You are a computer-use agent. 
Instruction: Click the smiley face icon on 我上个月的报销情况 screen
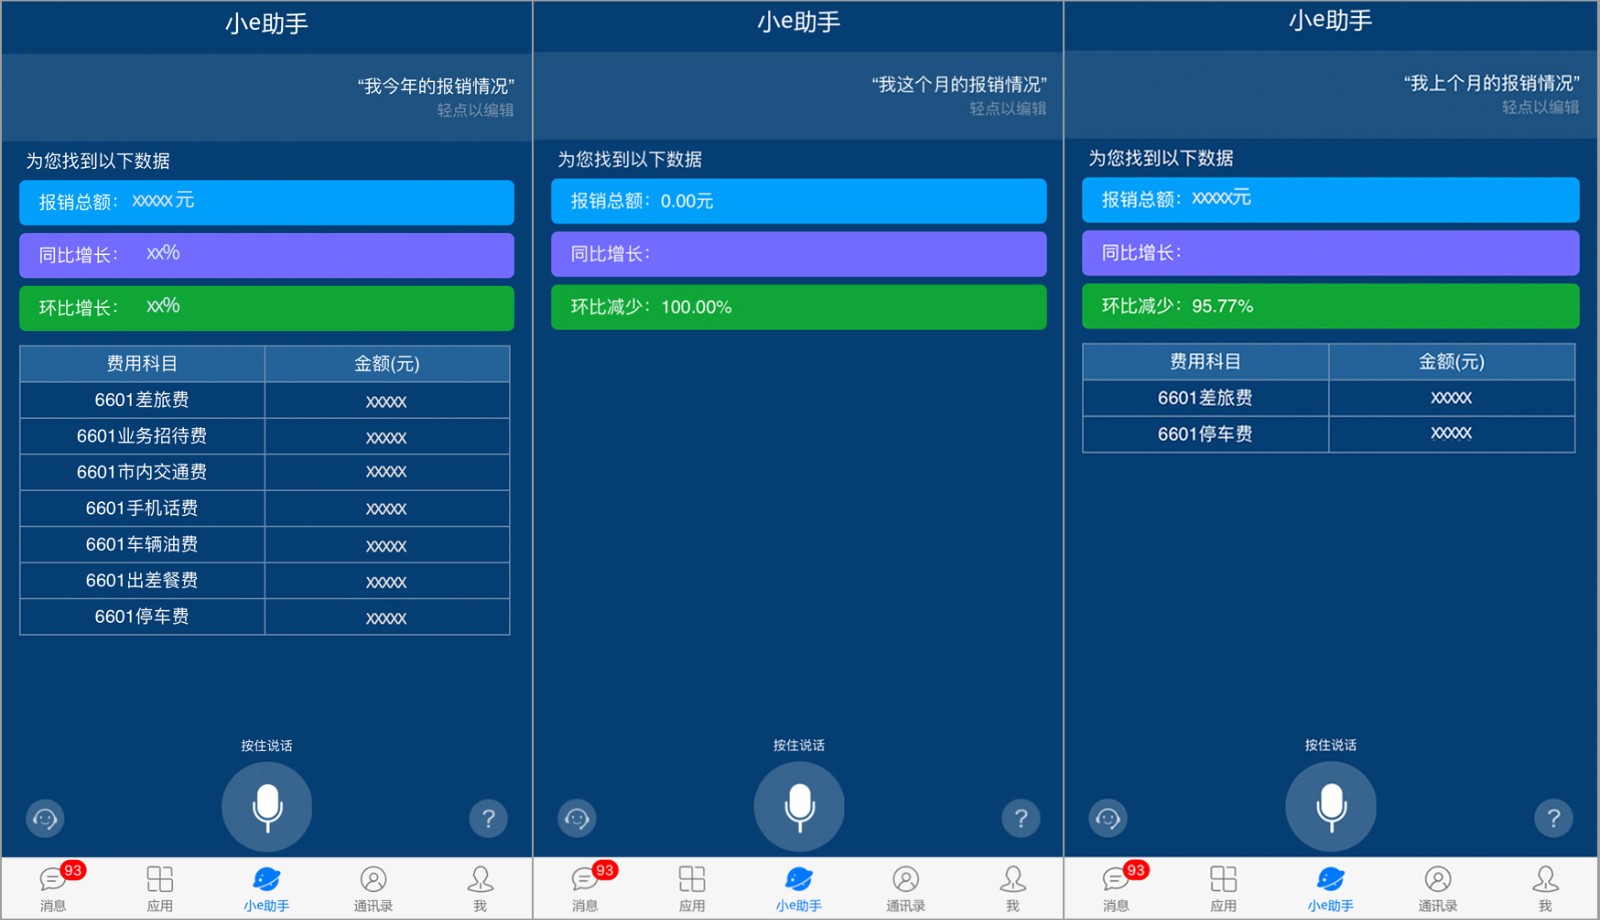(x=1108, y=818)
